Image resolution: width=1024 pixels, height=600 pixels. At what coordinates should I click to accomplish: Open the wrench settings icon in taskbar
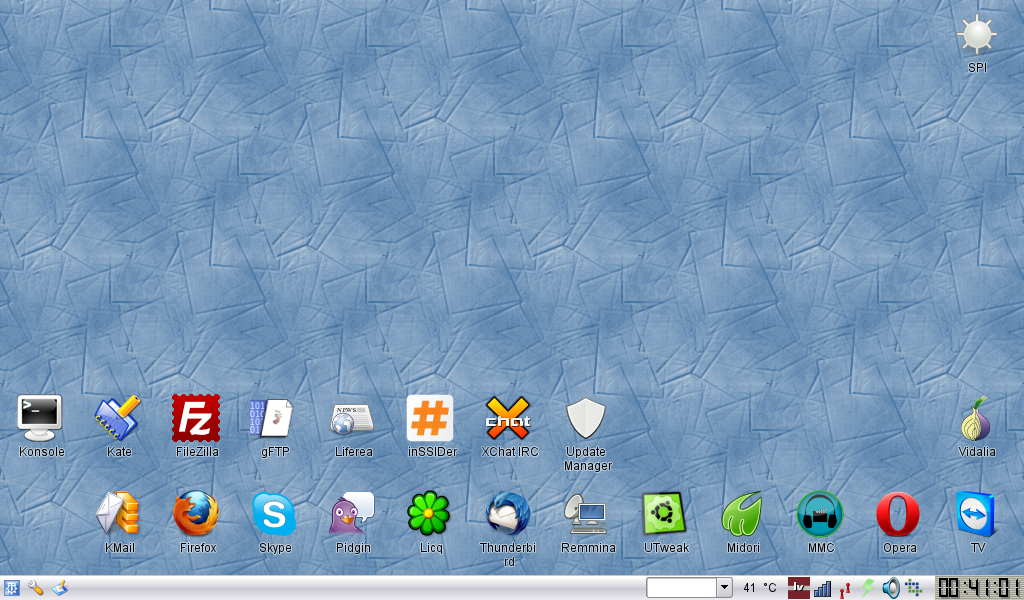pos(36,588)
